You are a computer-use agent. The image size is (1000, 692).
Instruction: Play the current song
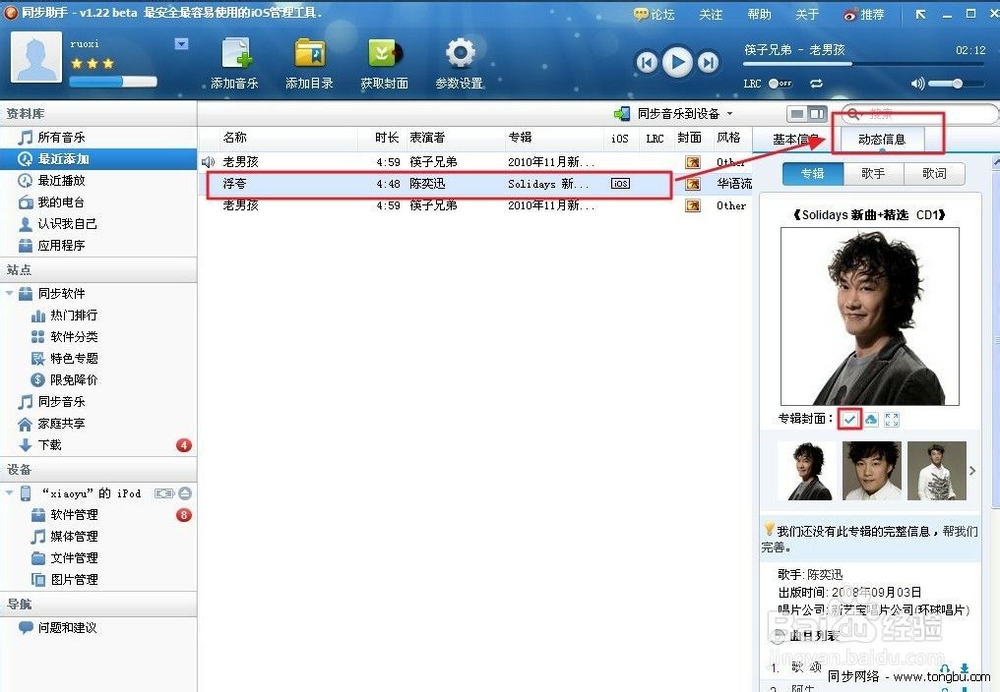(677, 62)
